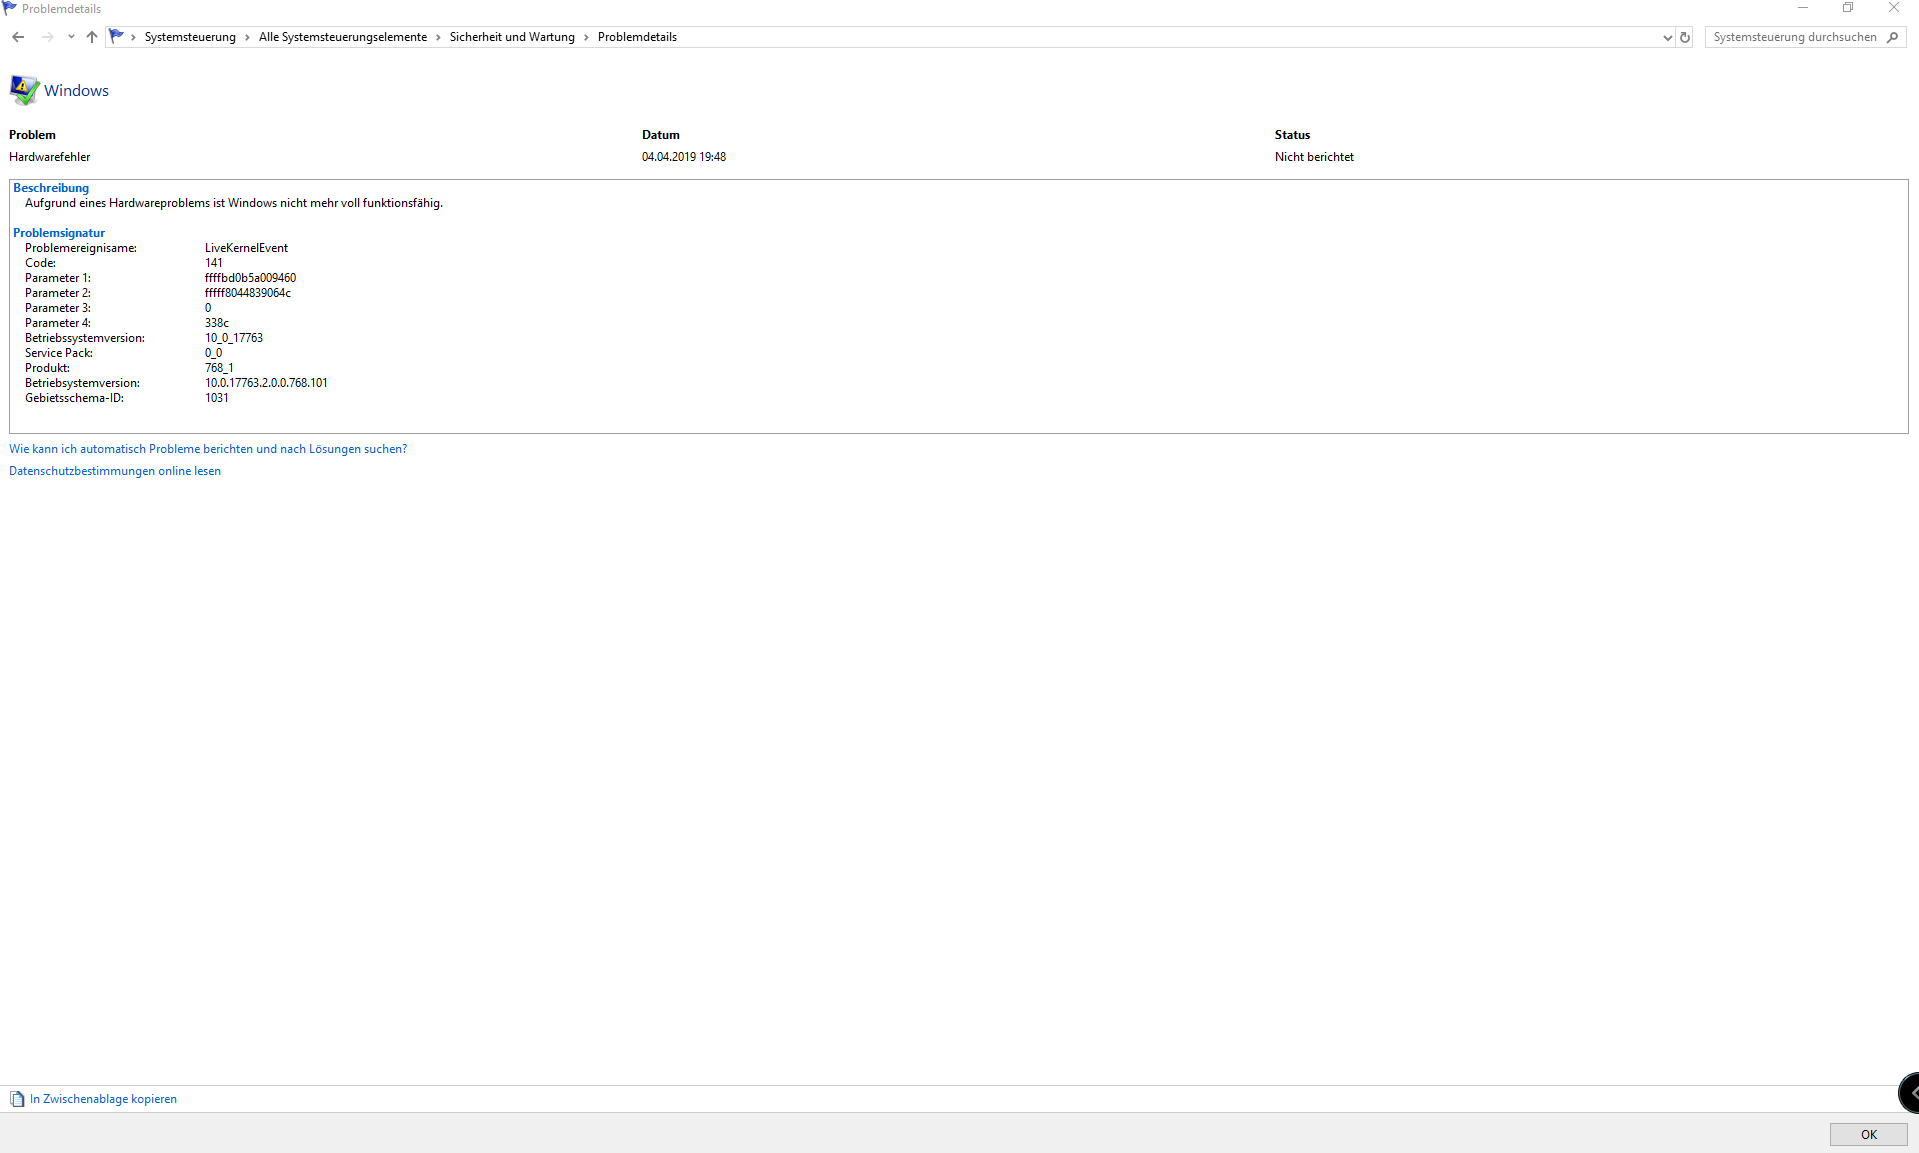1919x1153 pixels.
Task: Click the search magnifier icon
Action: point(1892,37)
